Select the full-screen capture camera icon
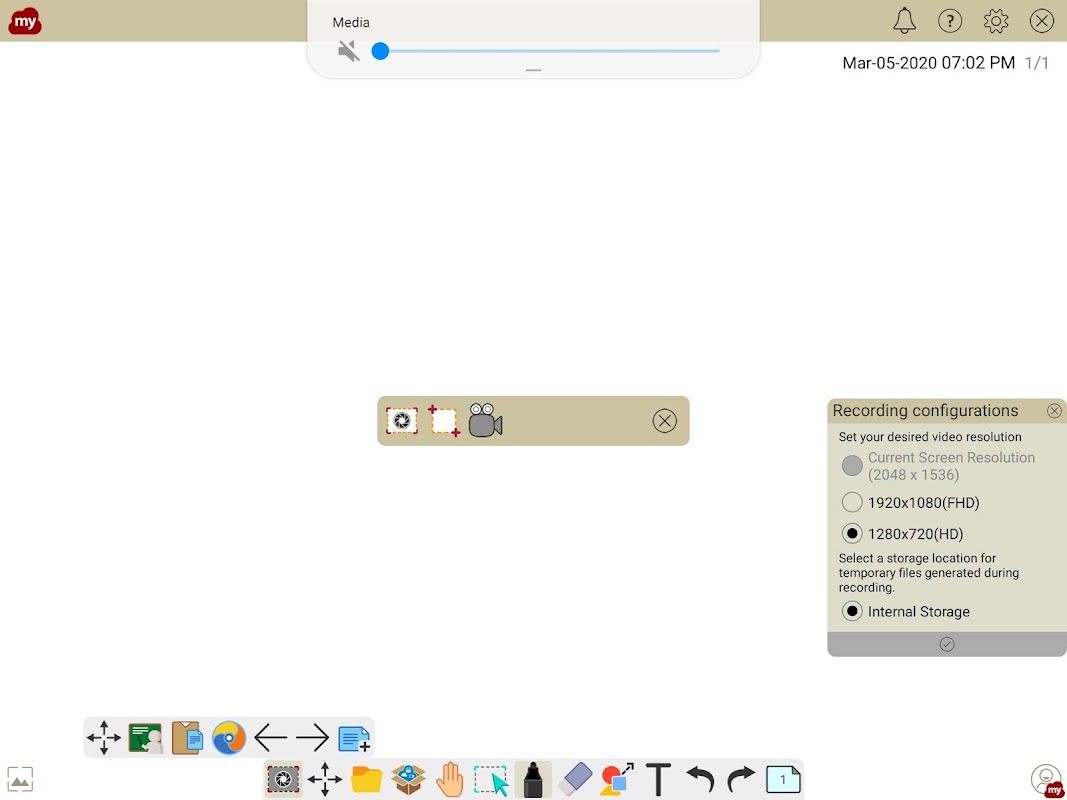1067x800 pixels. pyautogui.click(x=402, y=421)
